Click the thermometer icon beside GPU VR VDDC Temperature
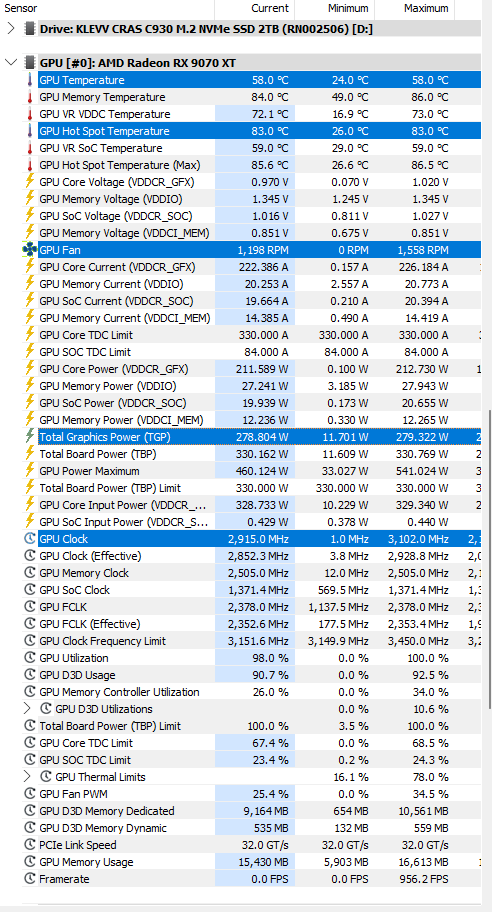 tap(30, 114)
